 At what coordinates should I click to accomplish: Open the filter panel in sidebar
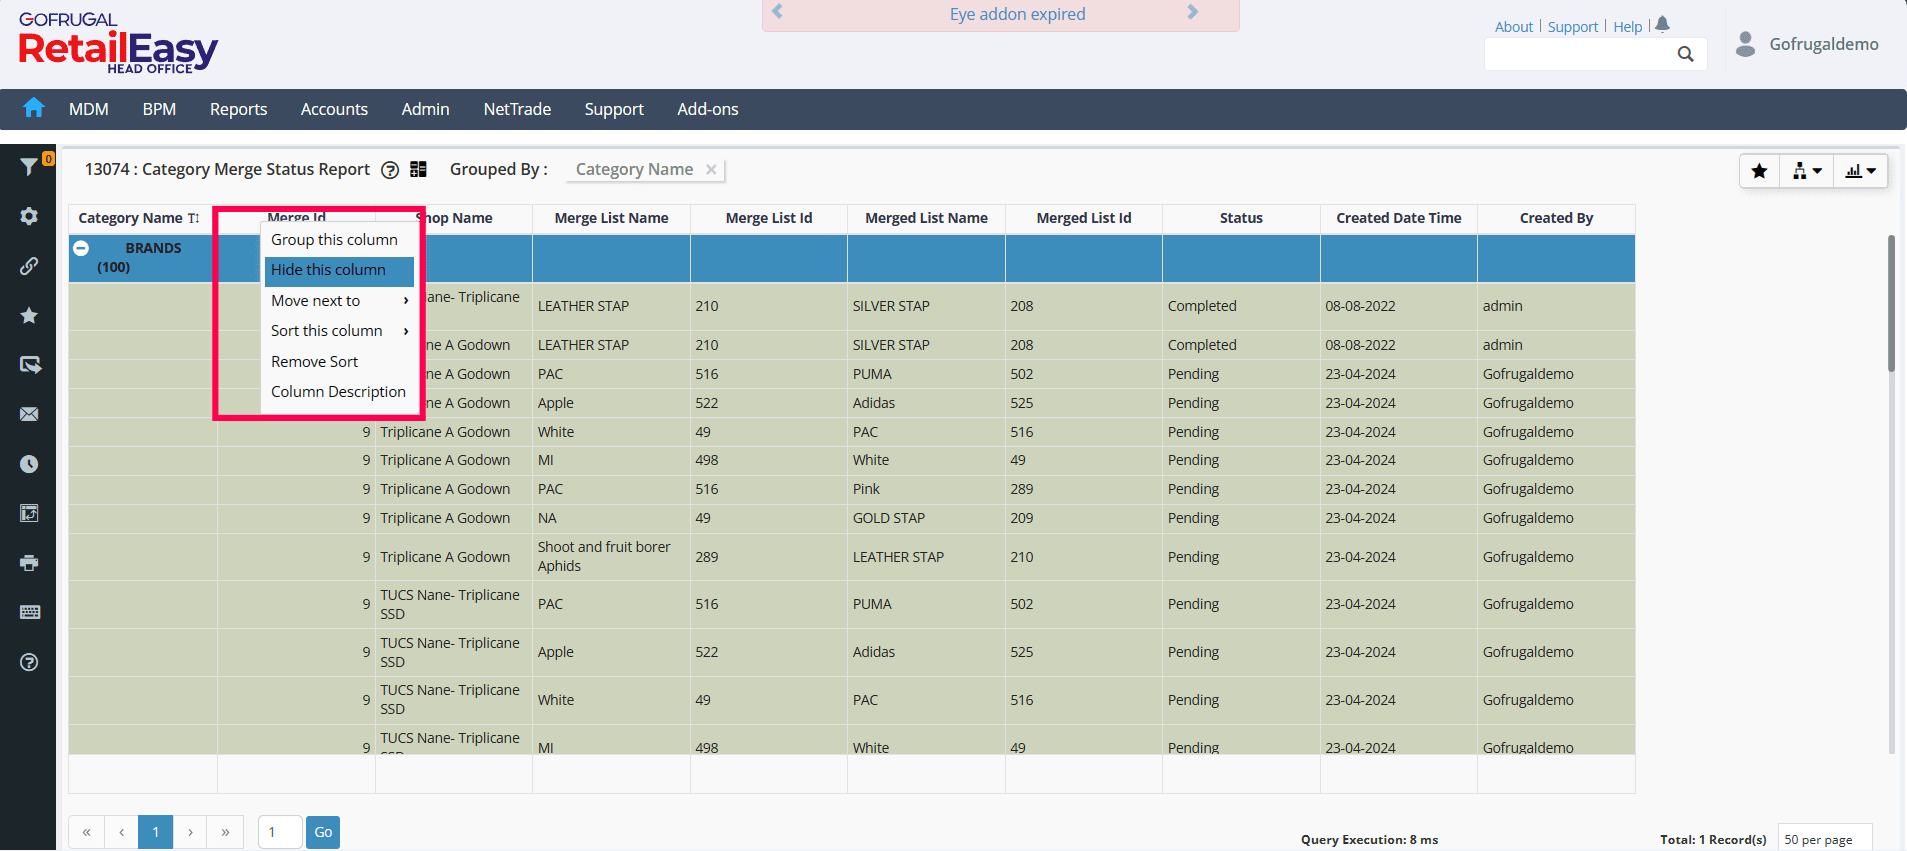coord(29,167)
